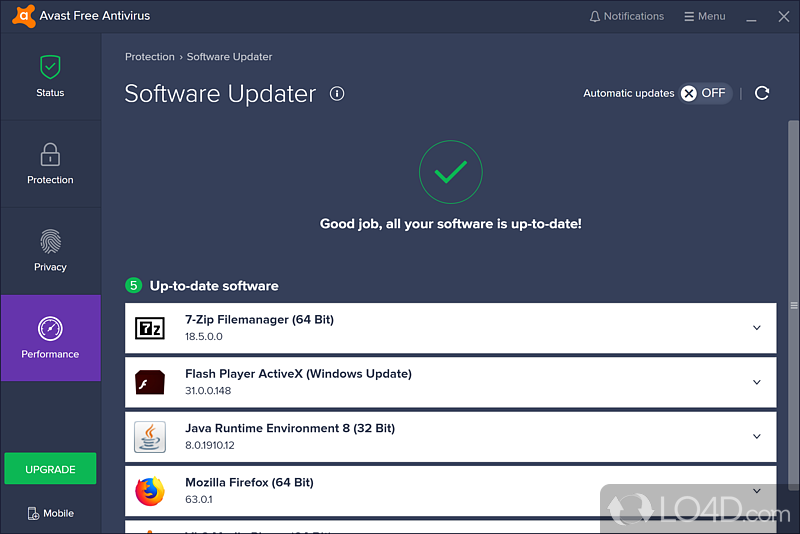The width and height of the screenshot is (800, 534).
Task: Open the Privacy fingerprint section
Action: point(51,251)
